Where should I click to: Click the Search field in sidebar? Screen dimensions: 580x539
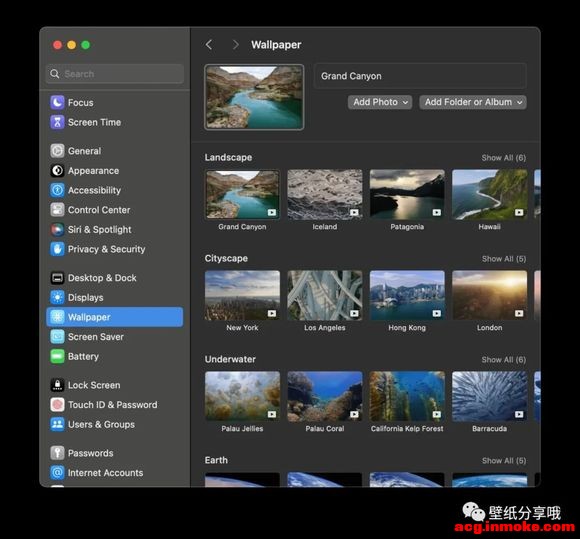point(115,74)
